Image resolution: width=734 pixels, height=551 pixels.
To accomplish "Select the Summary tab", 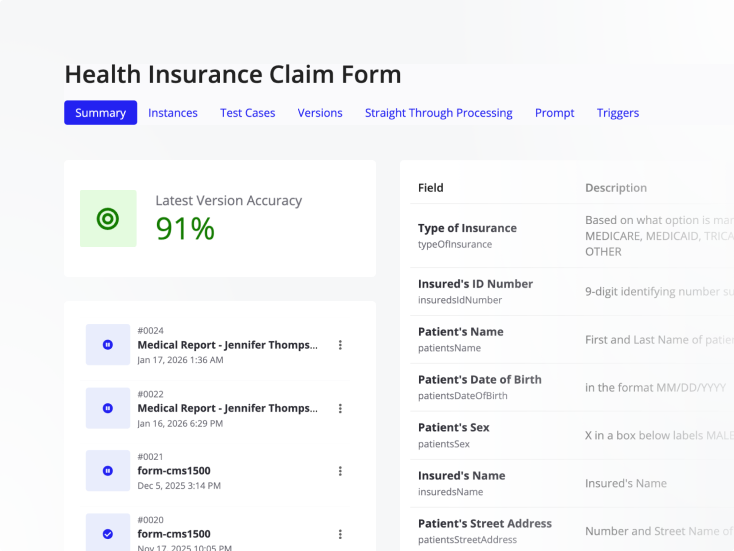I will click(x=100, y=113).
